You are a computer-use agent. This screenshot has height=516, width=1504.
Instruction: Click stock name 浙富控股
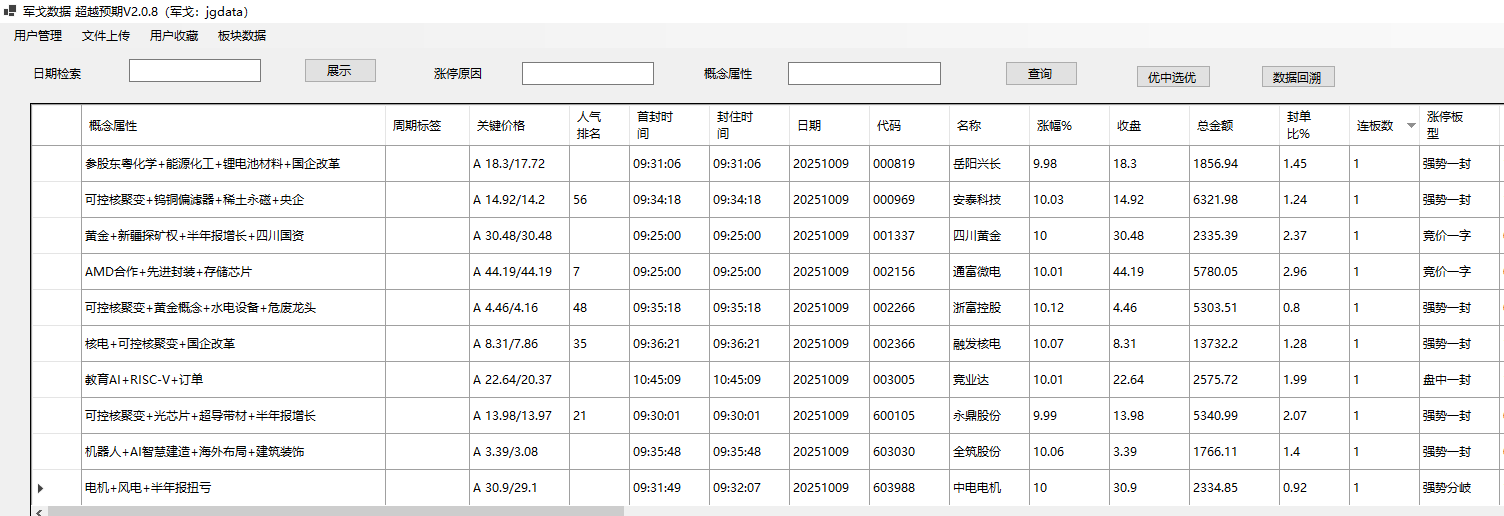point(977,308)
